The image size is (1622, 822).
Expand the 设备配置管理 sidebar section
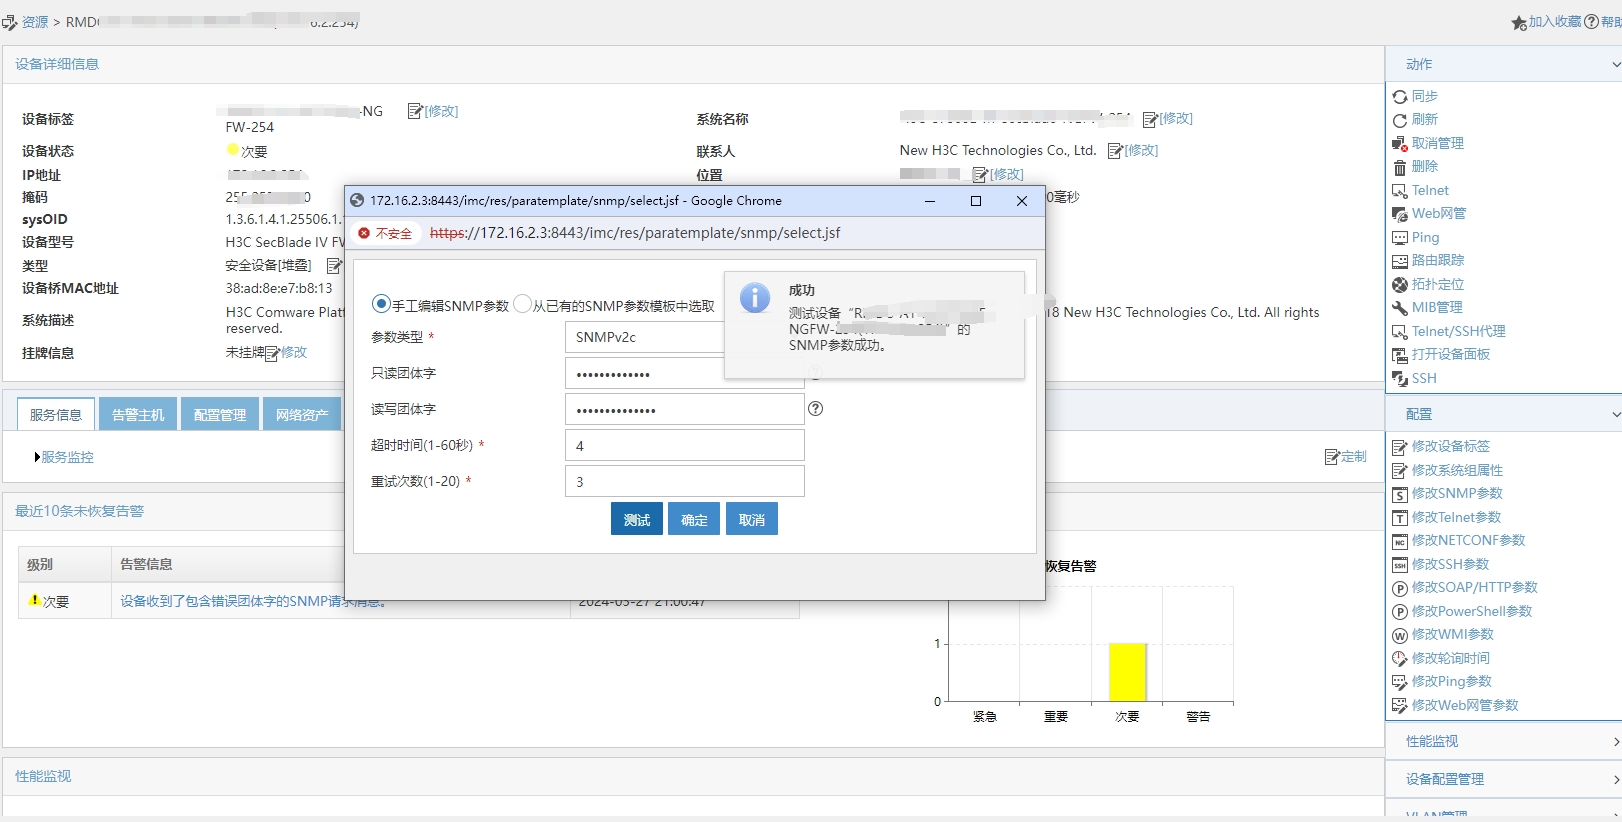pos(1504,779)
